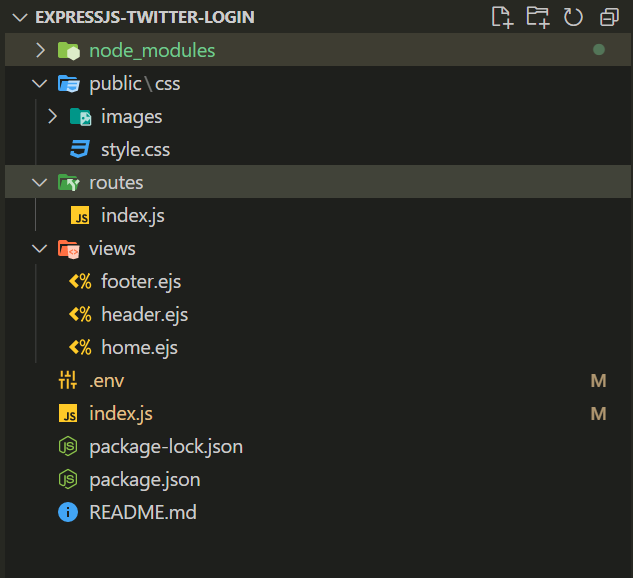Refresh the Explorer file tree
633x578 pixels.
point(573,17)
